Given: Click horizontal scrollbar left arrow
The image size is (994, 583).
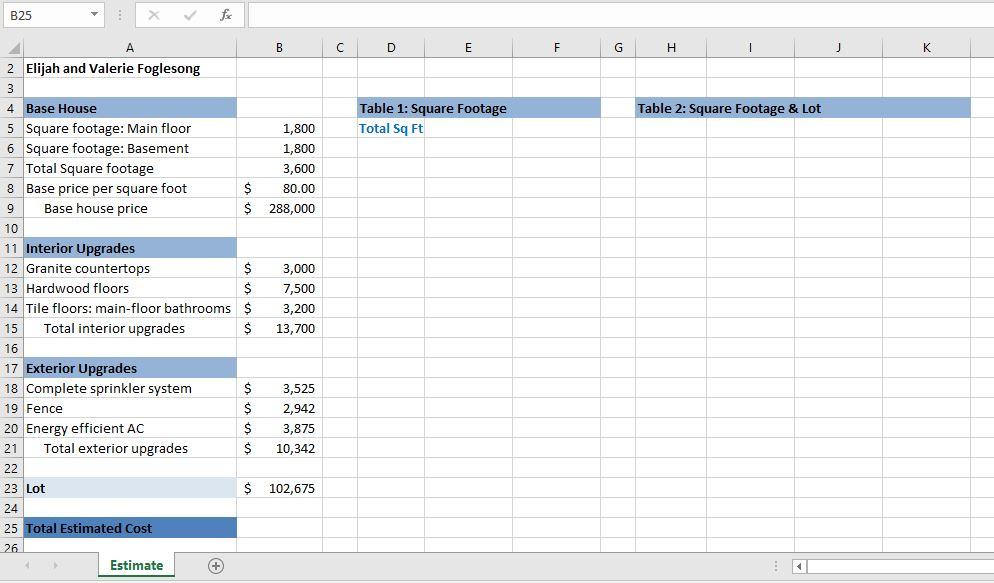Looking at the screenshot, I should (x=799, y=566).
